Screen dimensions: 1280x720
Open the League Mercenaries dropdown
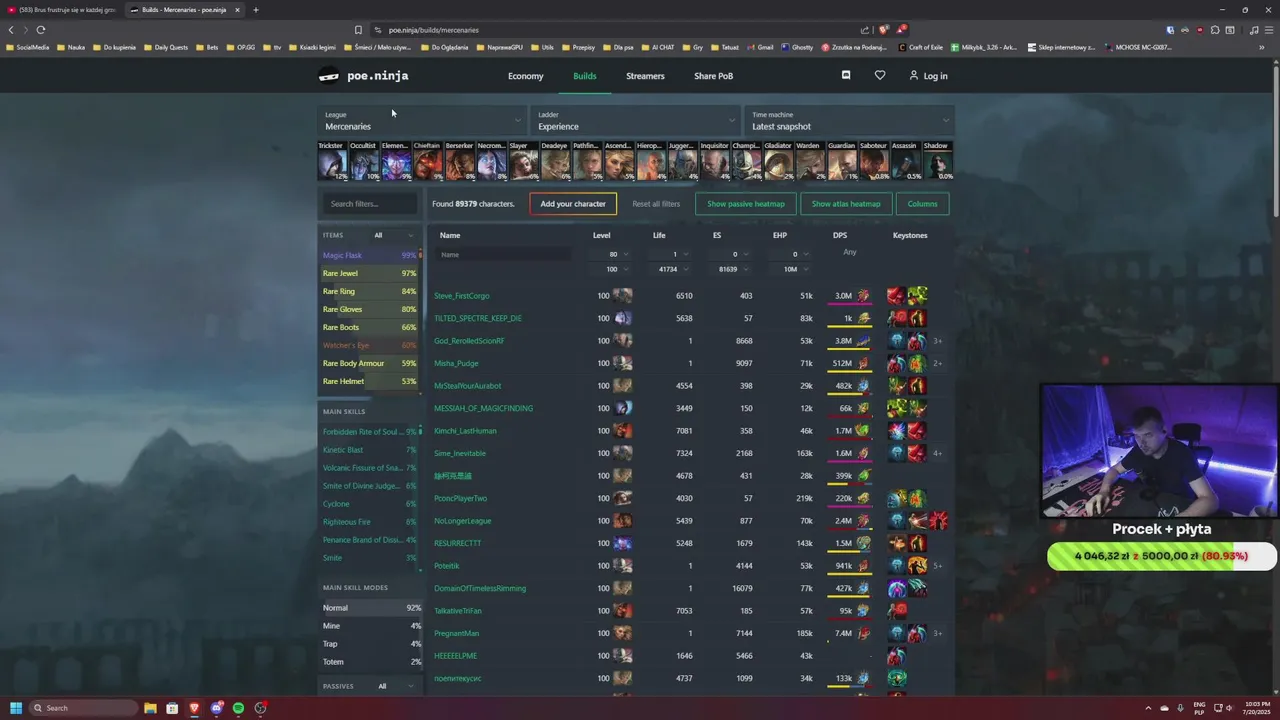coord(423,121)
